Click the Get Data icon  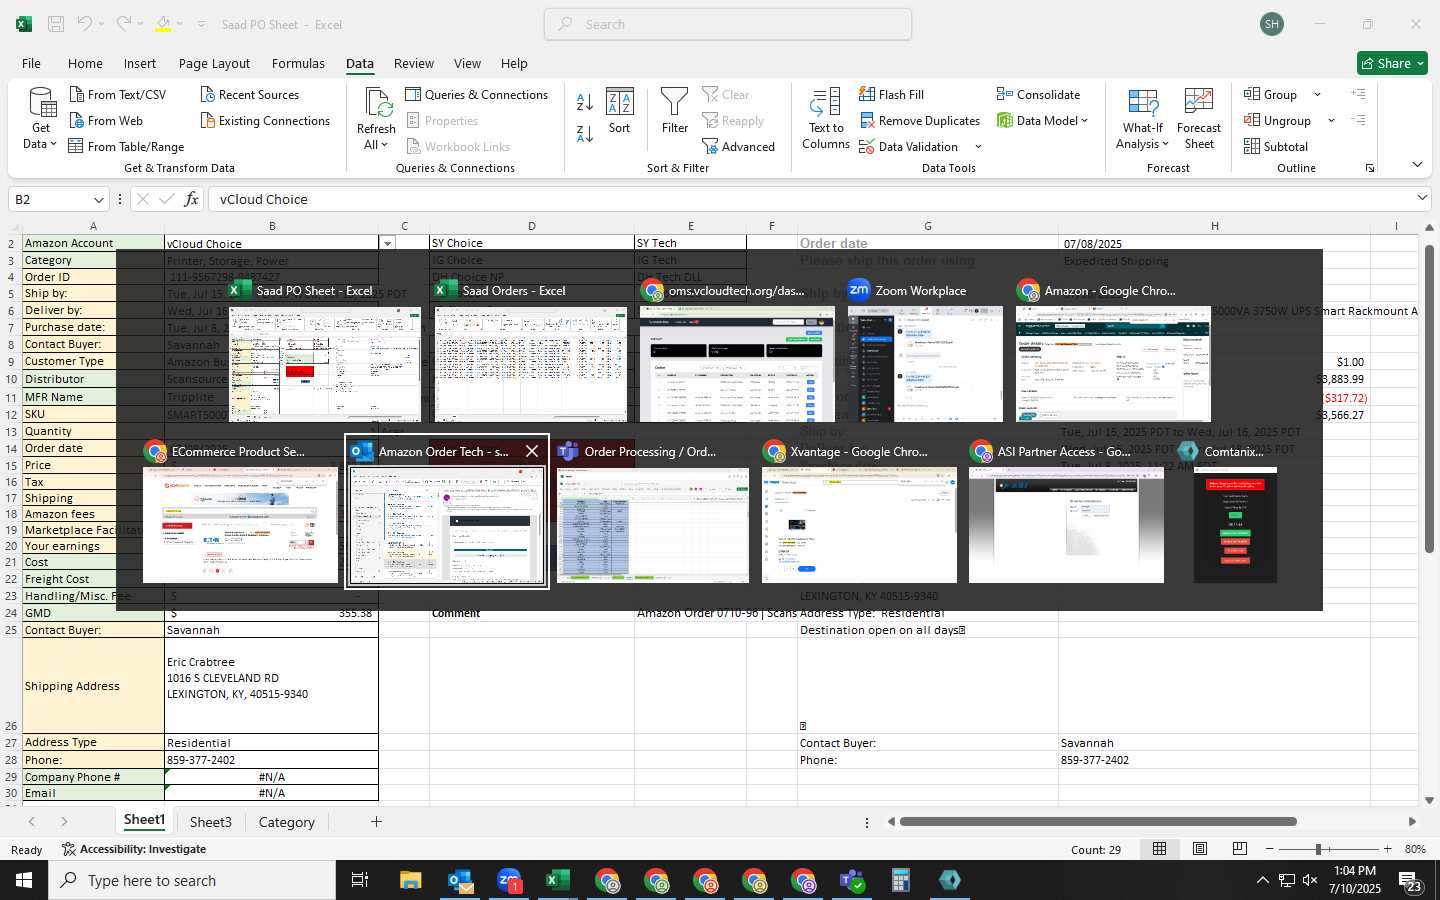tap(41, 104)
